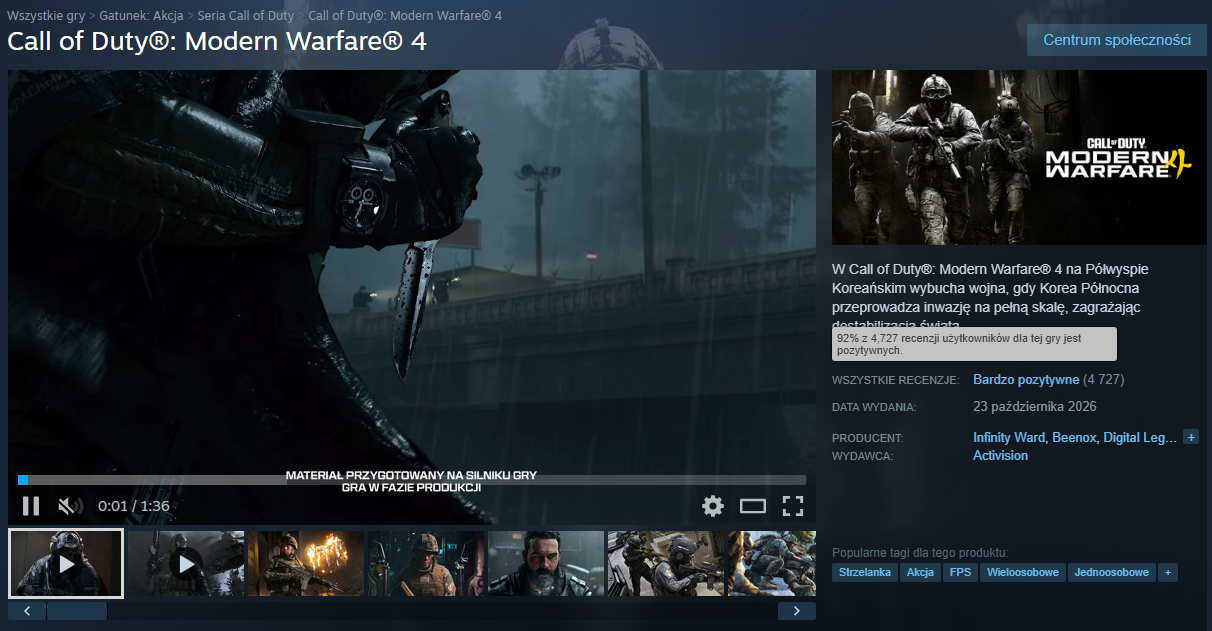
Task: Open Beenox developer link
Action: [1074, 438]
